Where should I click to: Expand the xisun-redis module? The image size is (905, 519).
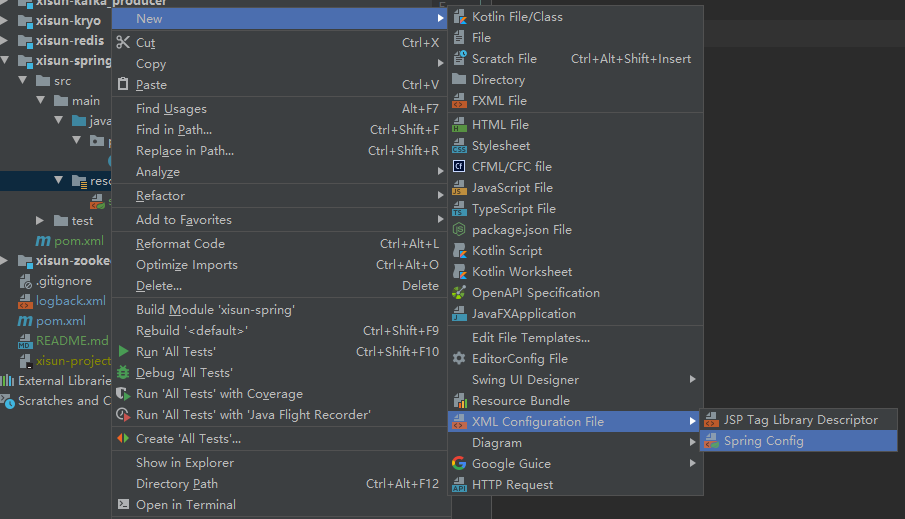7,41
